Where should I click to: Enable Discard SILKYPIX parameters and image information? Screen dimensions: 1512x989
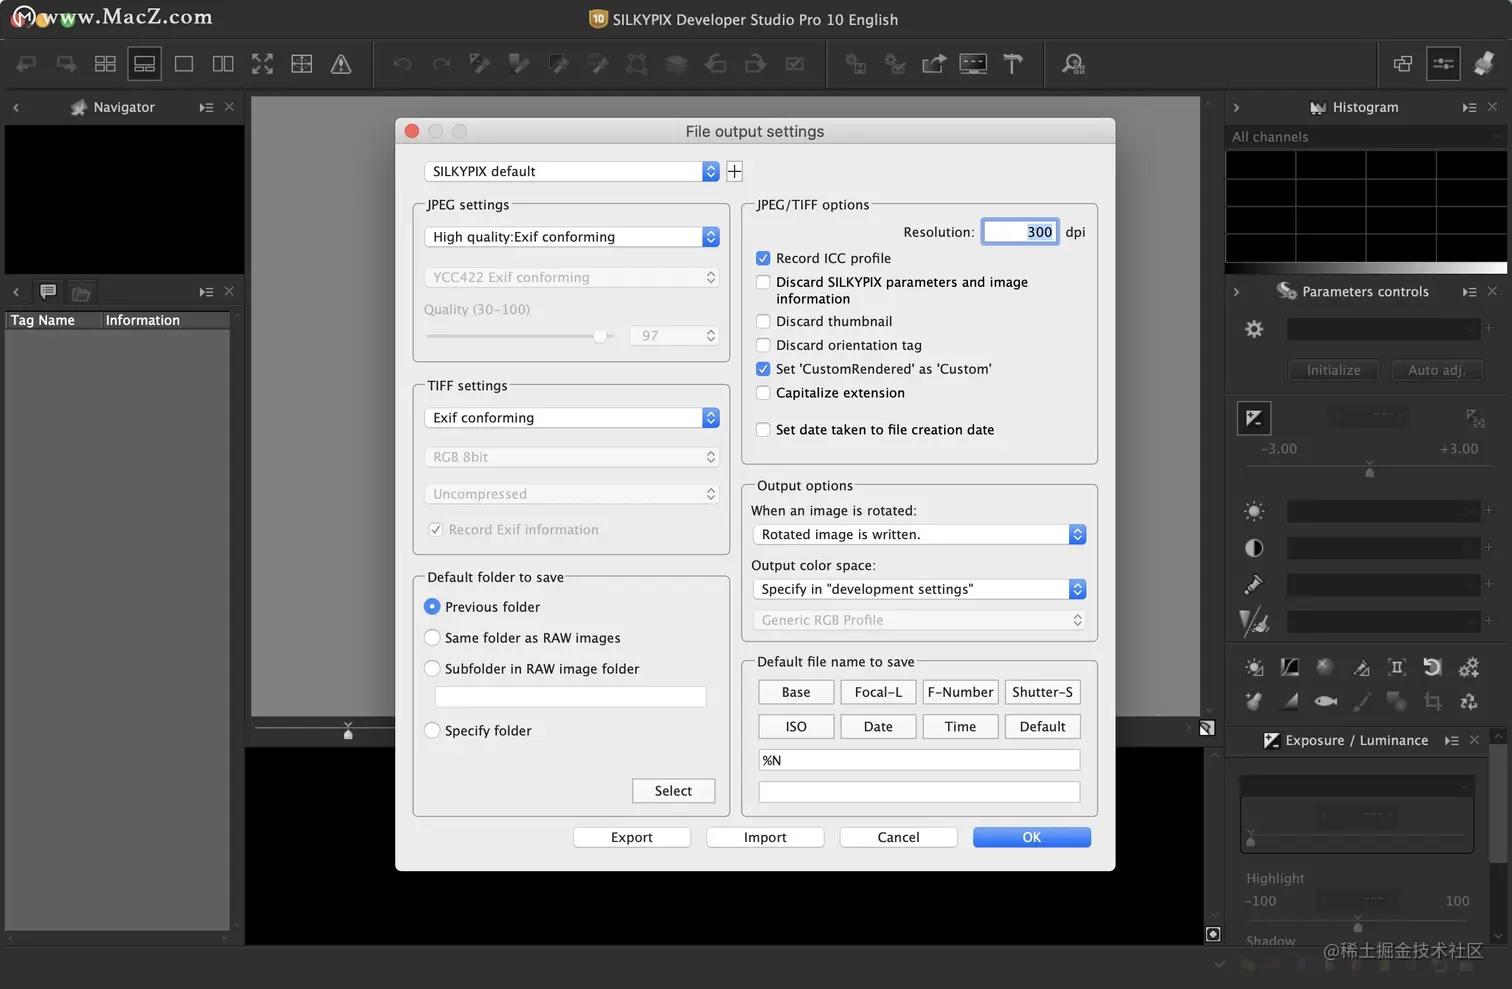pos(763,282)
